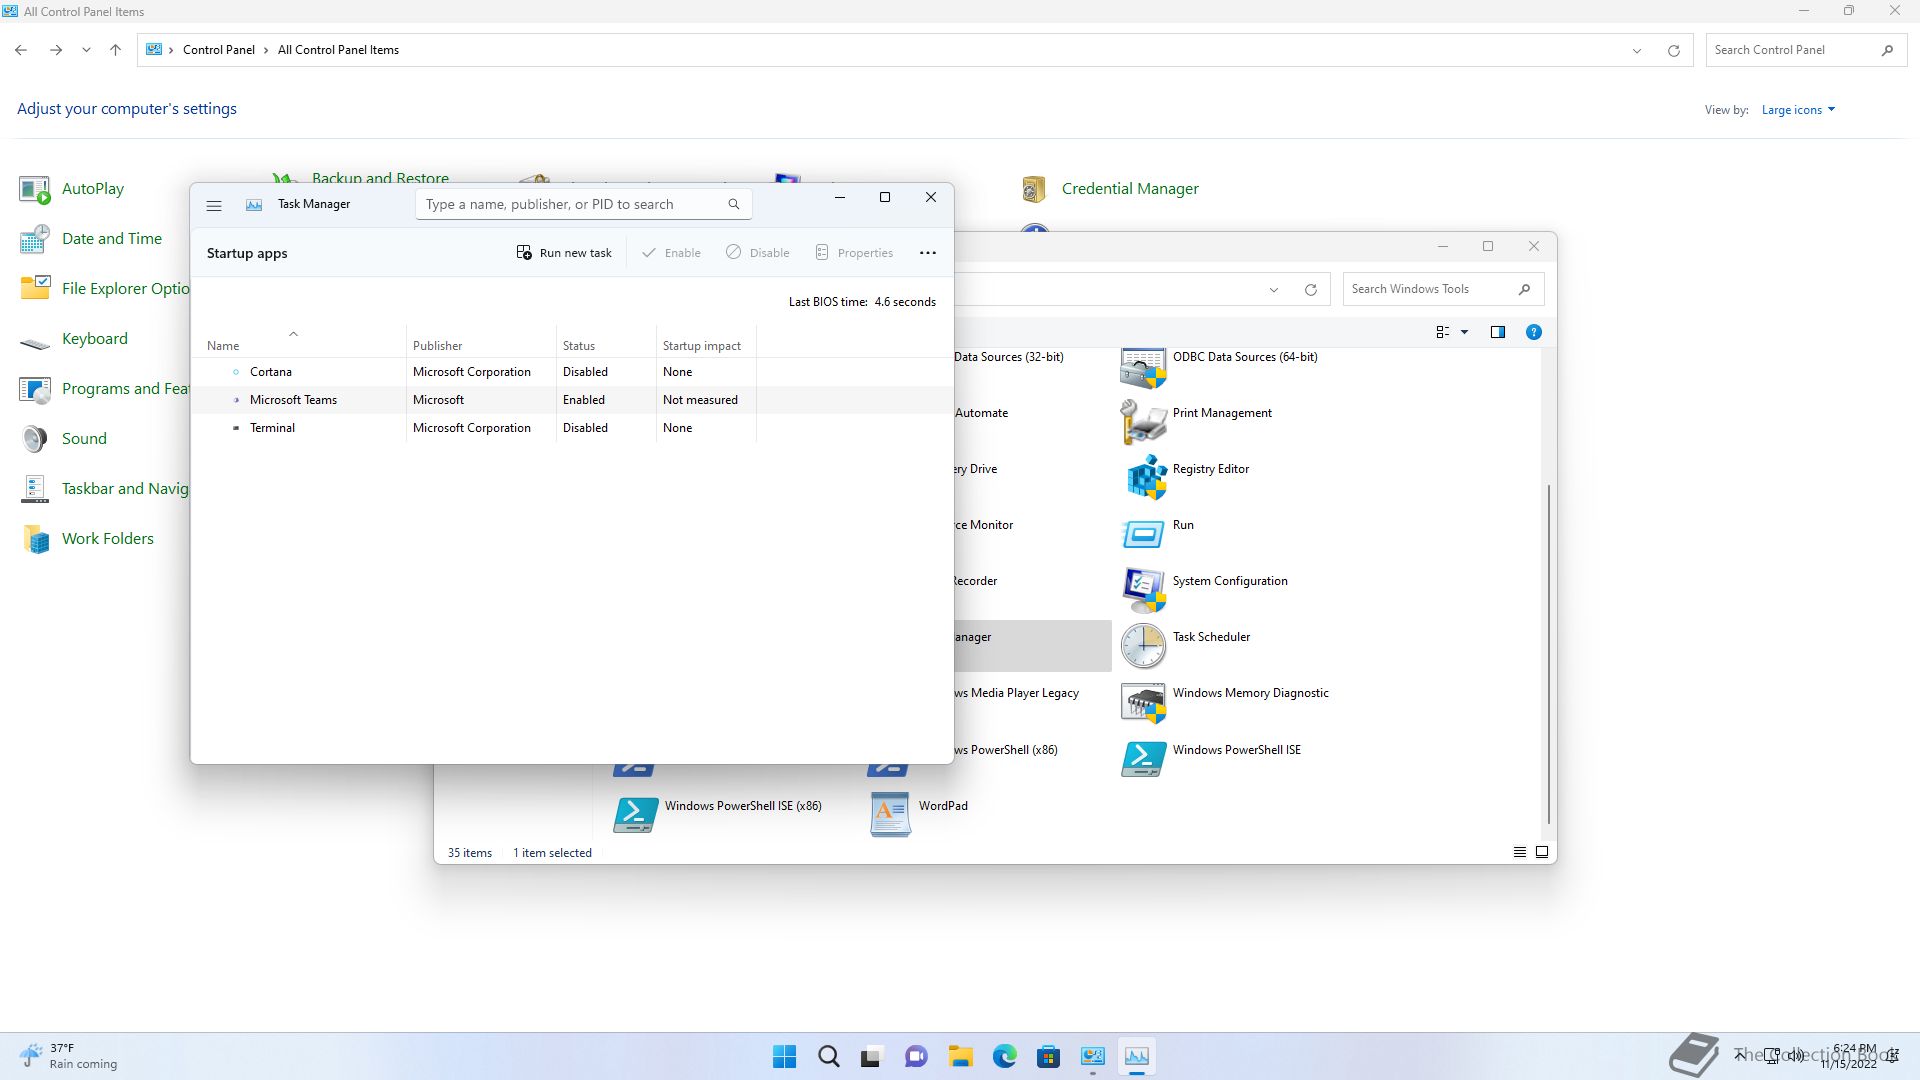The image size is (1920, 1080).
Task: Switch Windows Tools to details view
Action: [1519, 852]
